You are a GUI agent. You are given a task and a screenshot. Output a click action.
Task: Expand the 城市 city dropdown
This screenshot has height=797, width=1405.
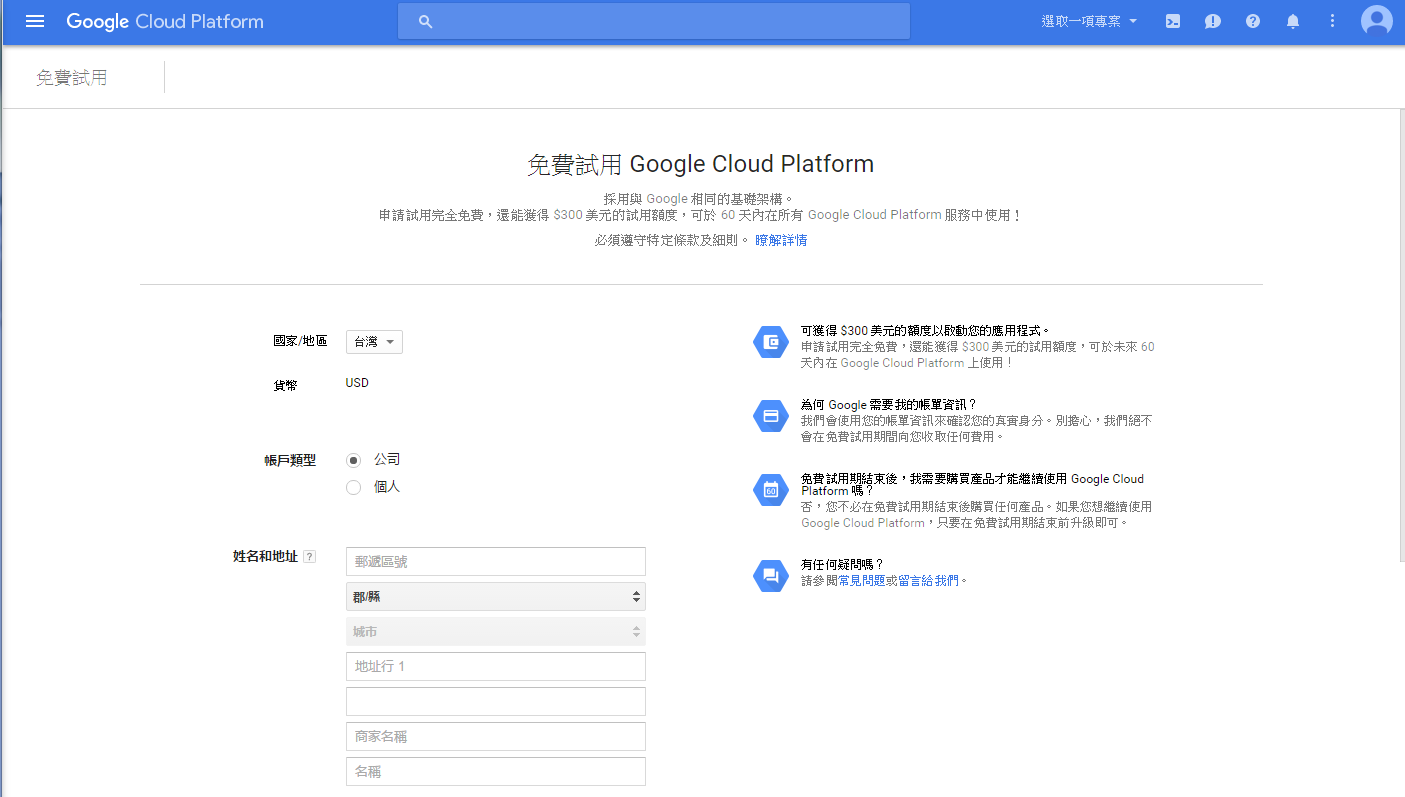coord(496,631)
